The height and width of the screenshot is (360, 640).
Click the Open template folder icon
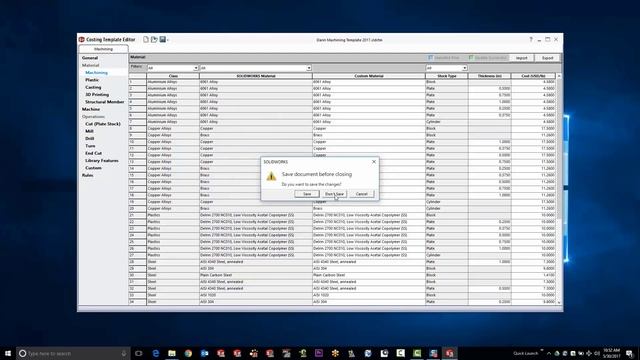[154, 40]
